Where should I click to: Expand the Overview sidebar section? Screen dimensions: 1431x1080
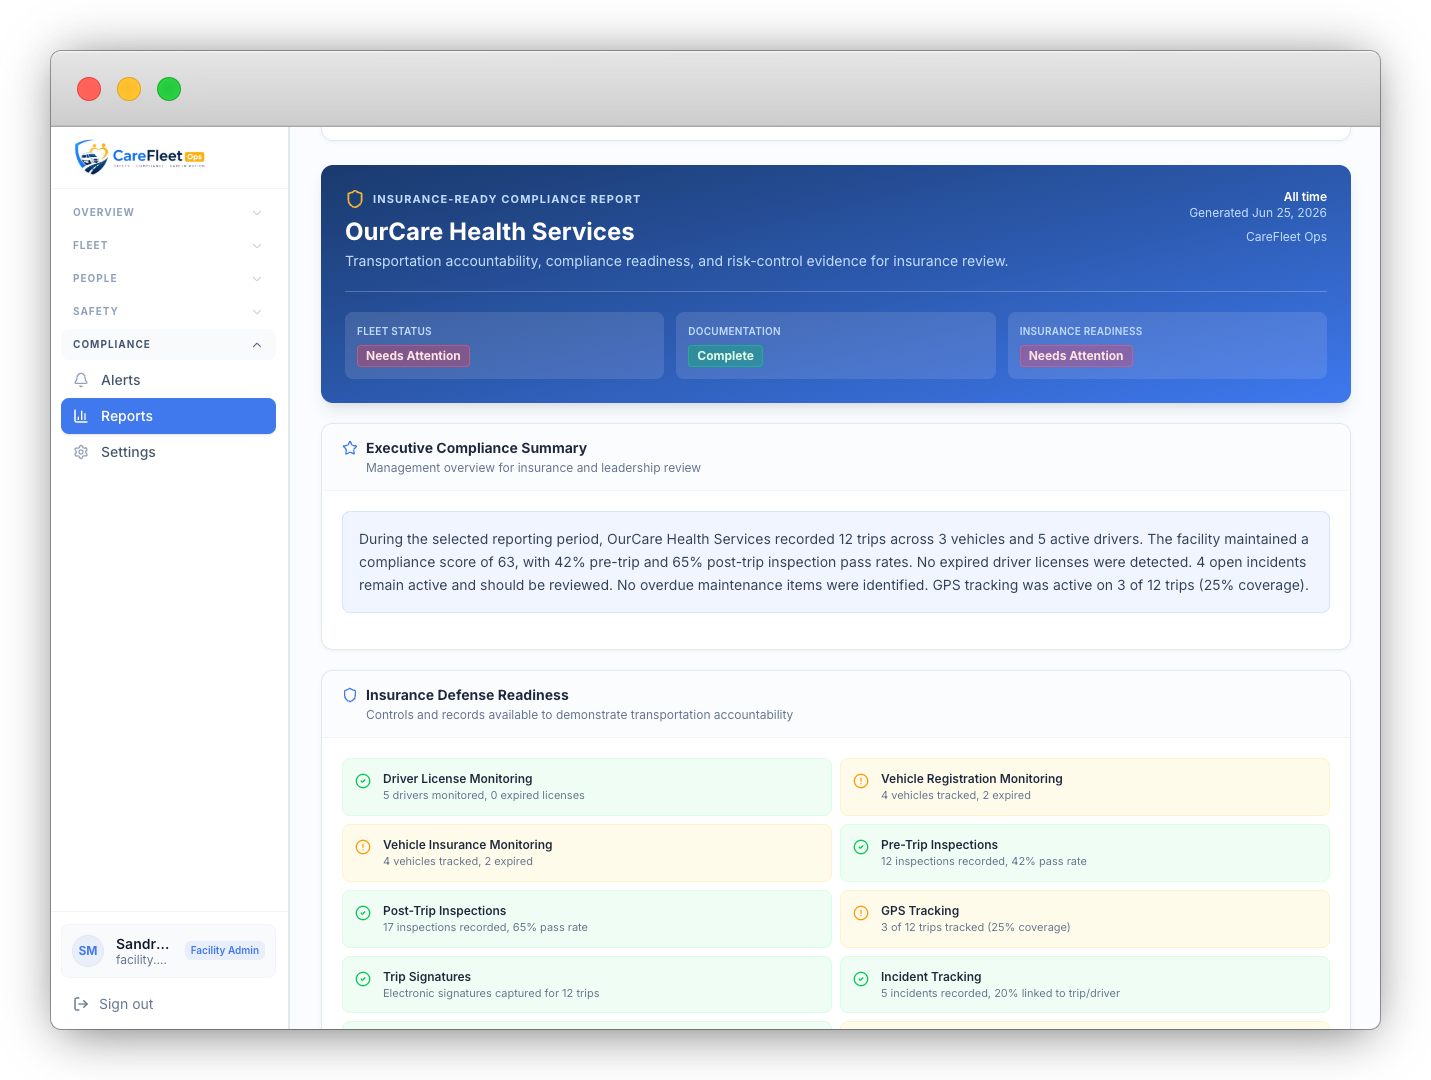point(168,212)
